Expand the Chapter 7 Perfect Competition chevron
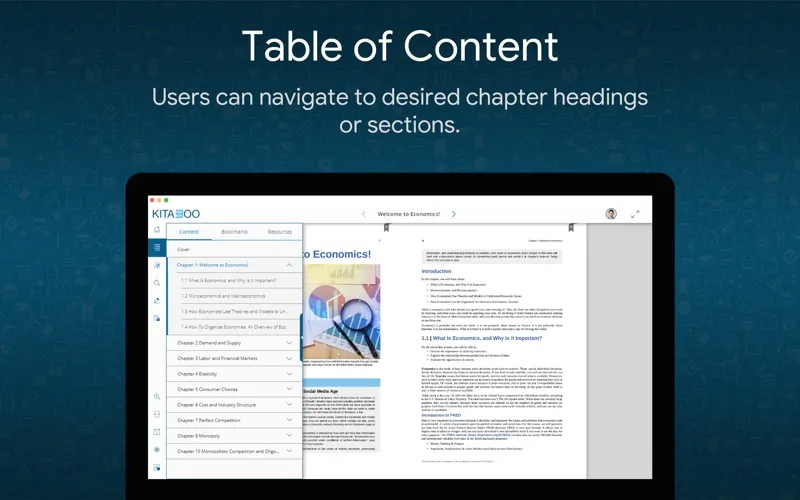Viewport: 800px width, 500px height. [289, 420]
